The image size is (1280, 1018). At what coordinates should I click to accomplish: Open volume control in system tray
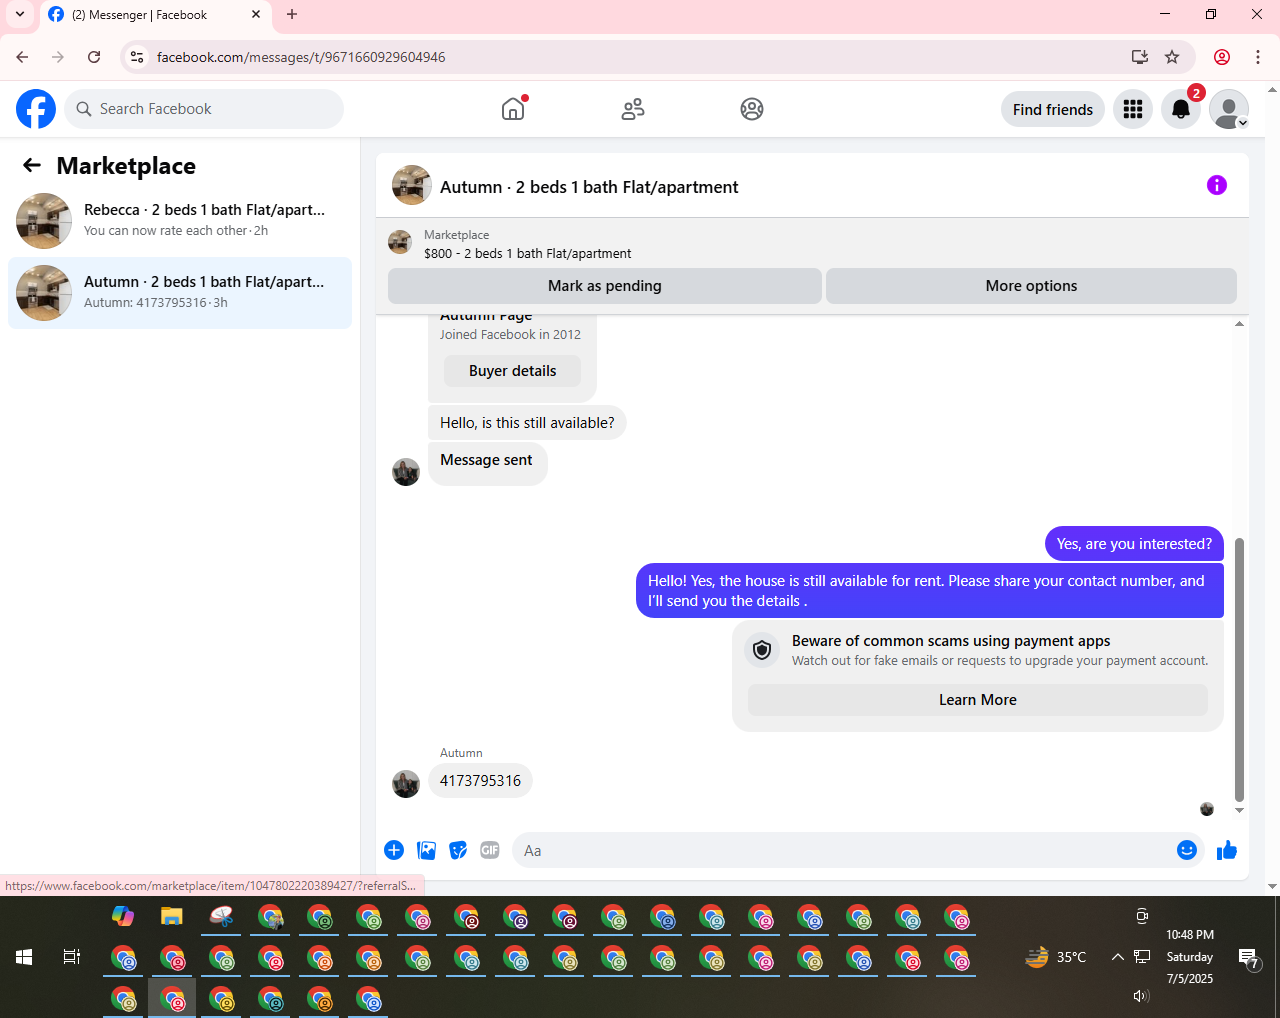pyautogui.click(x=1141, y=996)
